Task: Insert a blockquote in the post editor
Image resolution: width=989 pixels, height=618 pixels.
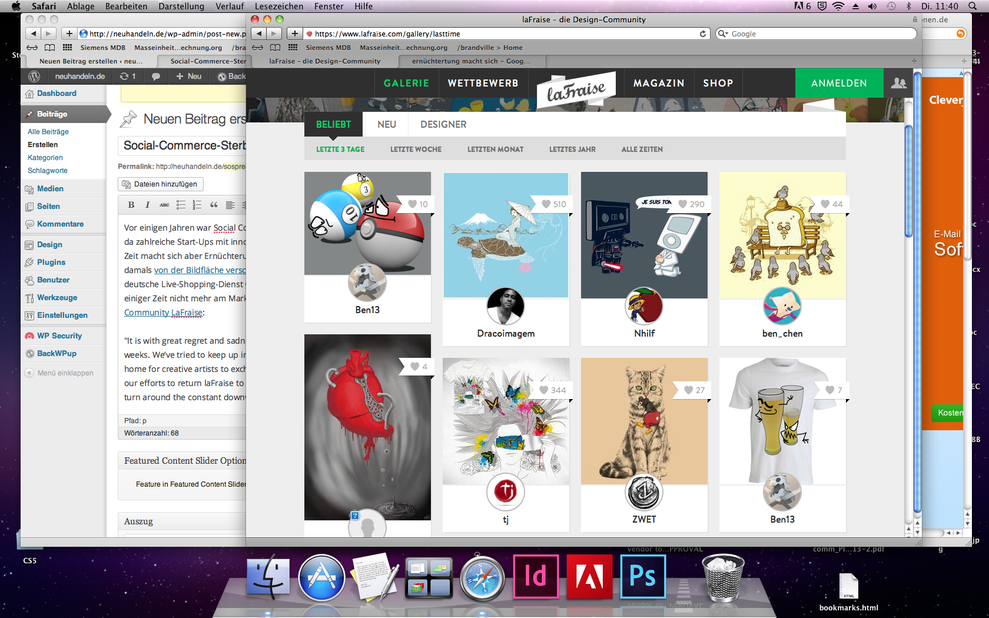Action: pos(213,204)
